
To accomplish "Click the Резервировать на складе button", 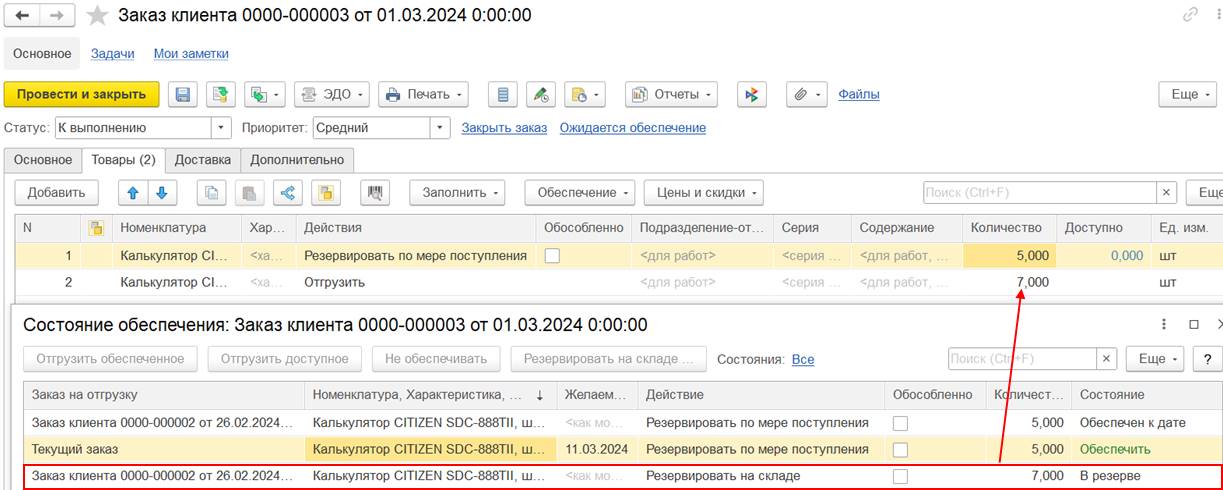I will coord(609,358).
